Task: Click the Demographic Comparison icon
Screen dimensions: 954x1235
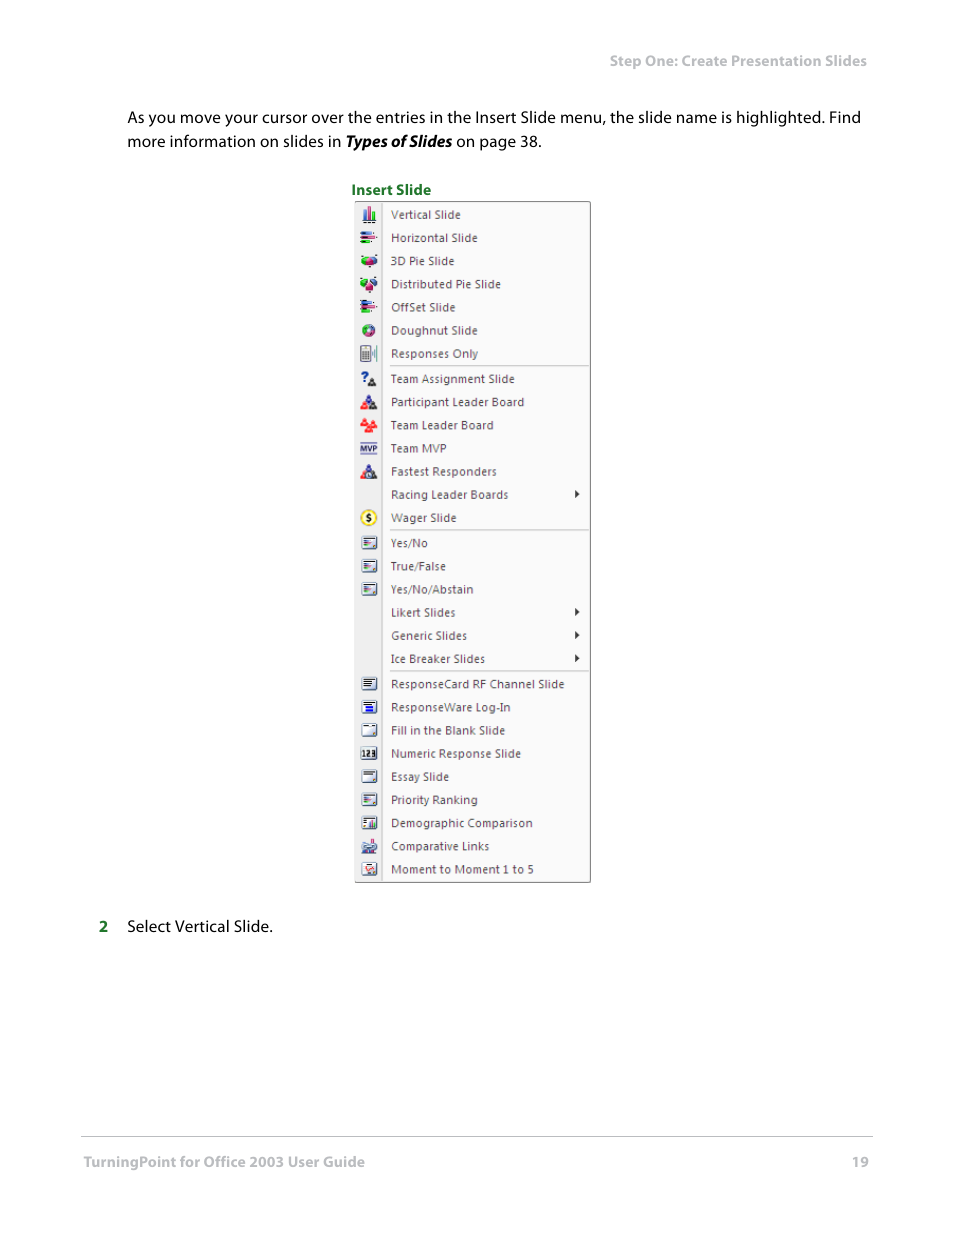Action: coord(369,823)
